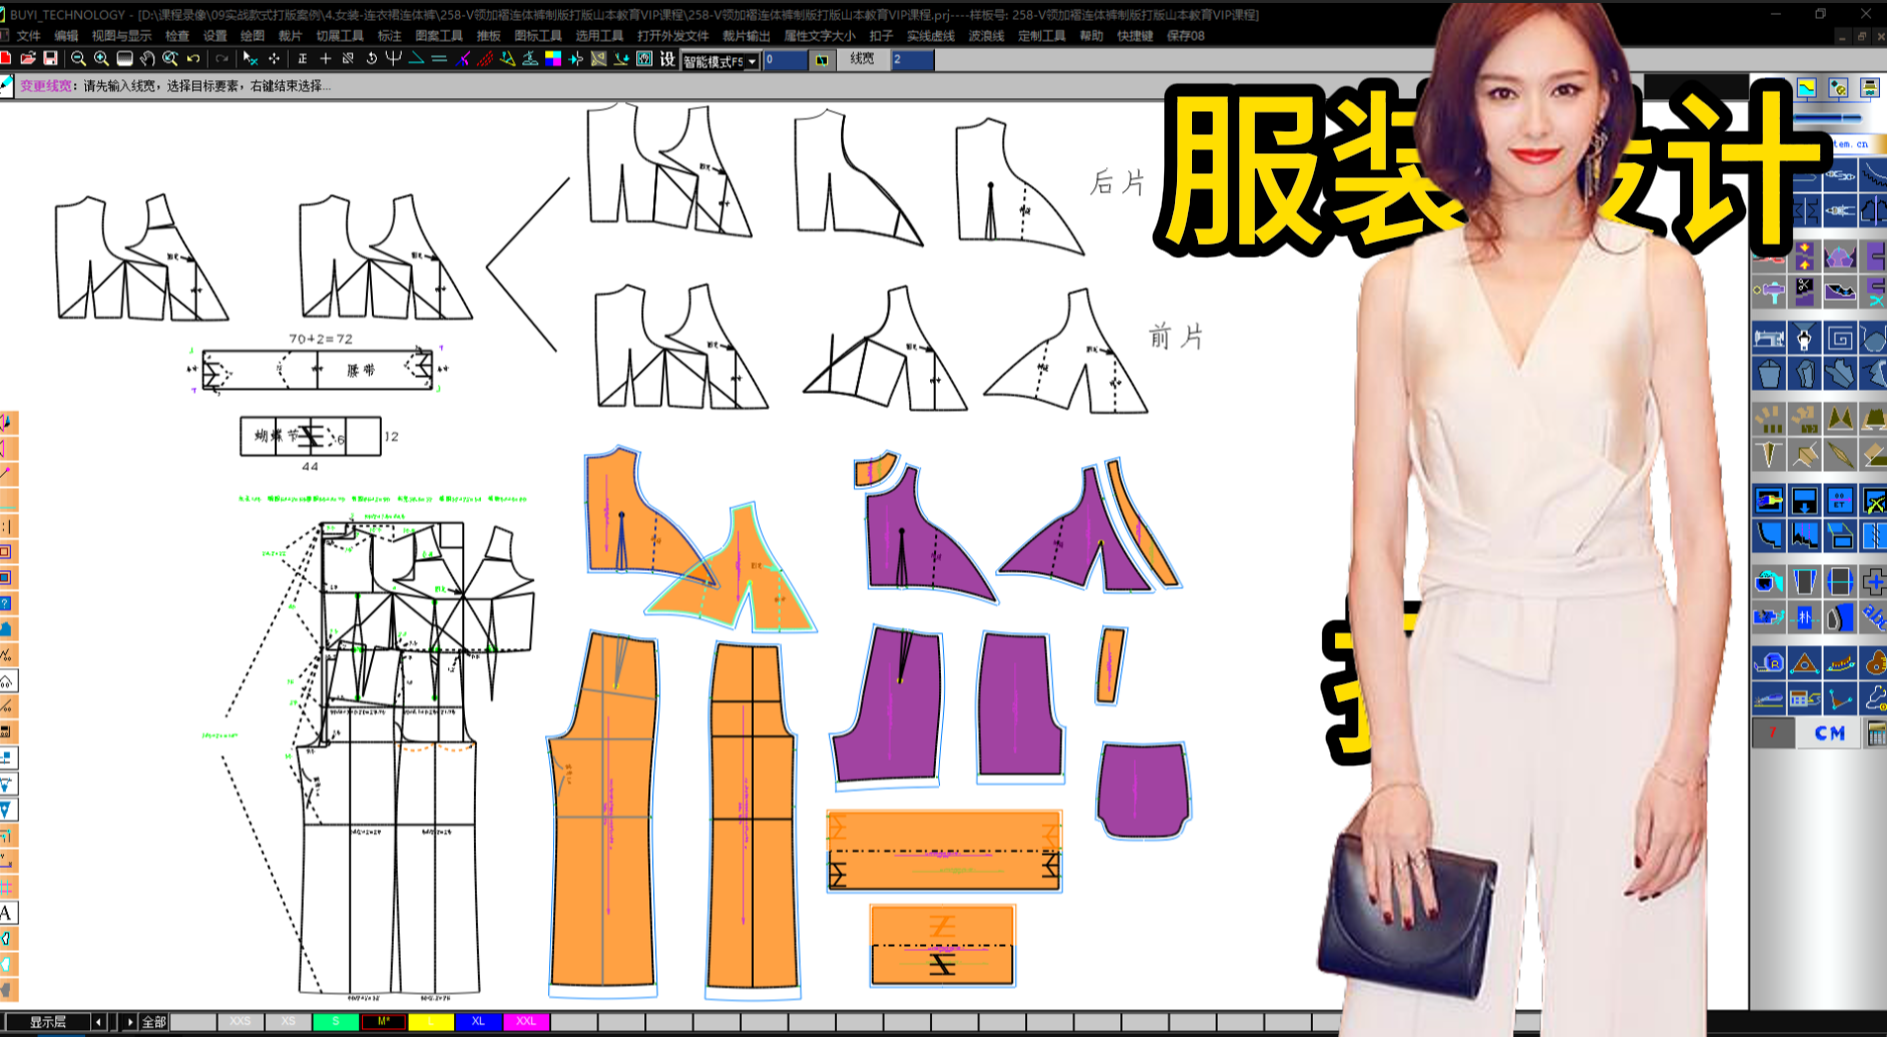Click the zoom out magnifier icon
Viewport: 1887px width, 1037px height.
pos(78,59)
